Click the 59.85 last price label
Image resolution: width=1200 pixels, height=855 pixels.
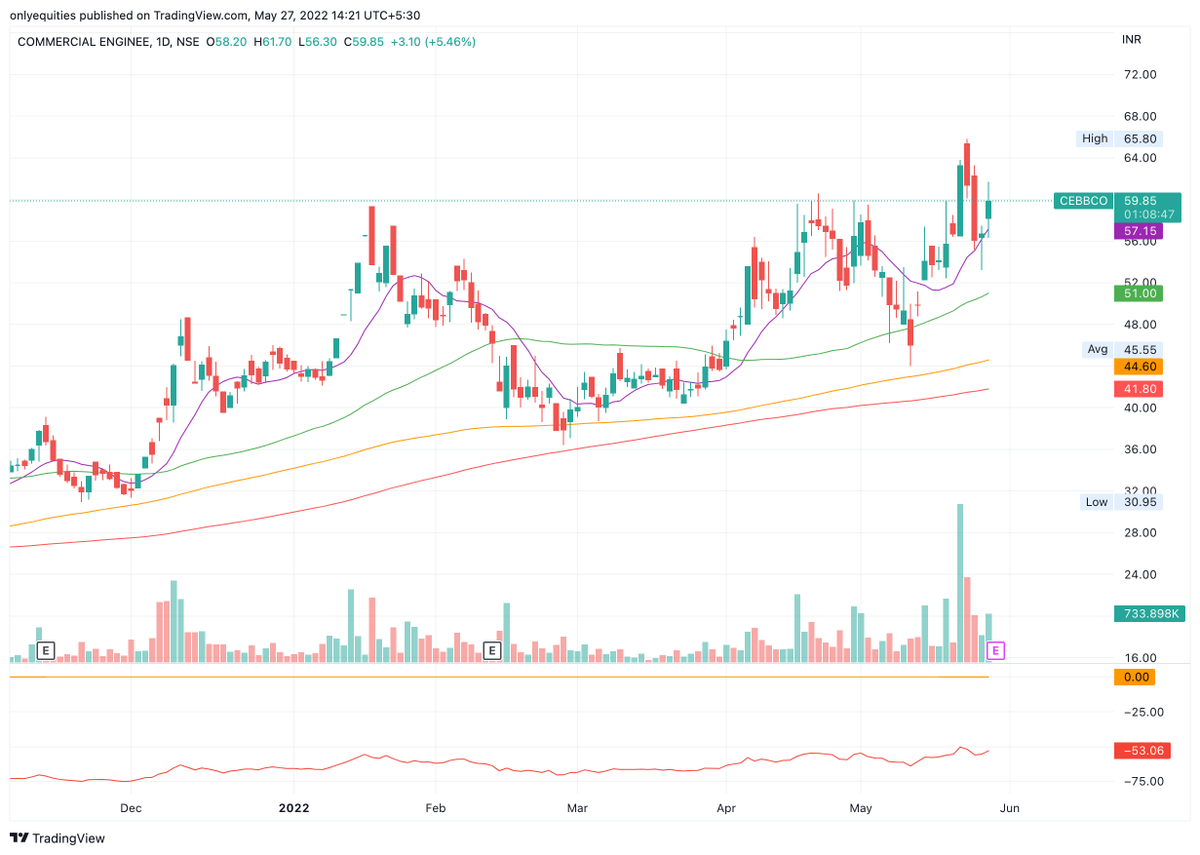pyautogui.click(x=1138, y=201)
